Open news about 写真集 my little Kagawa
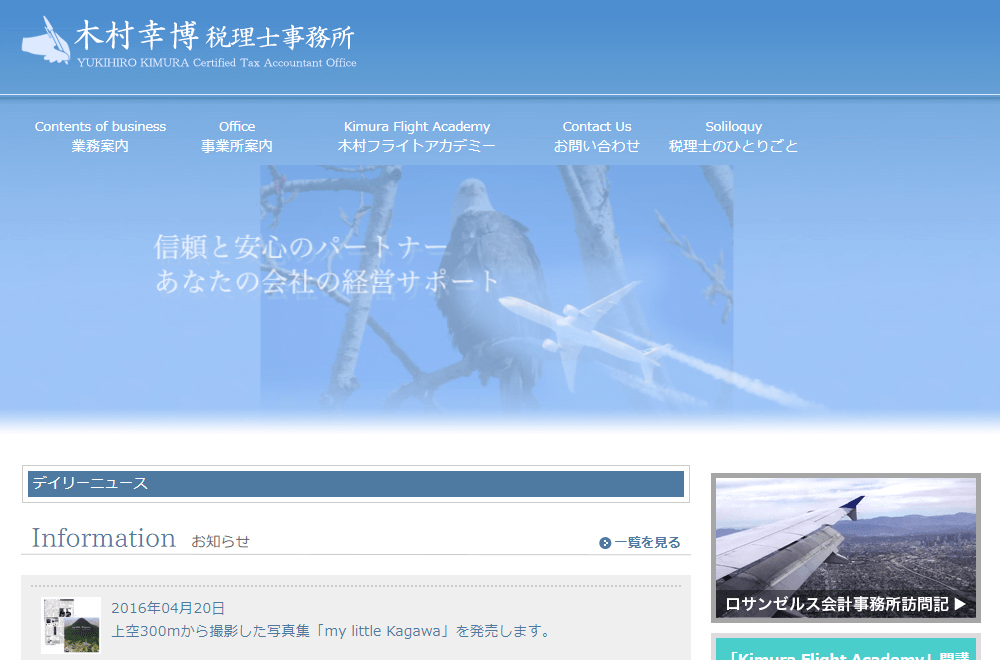The height and width of the screenshot is (660, 1000). 332,631
